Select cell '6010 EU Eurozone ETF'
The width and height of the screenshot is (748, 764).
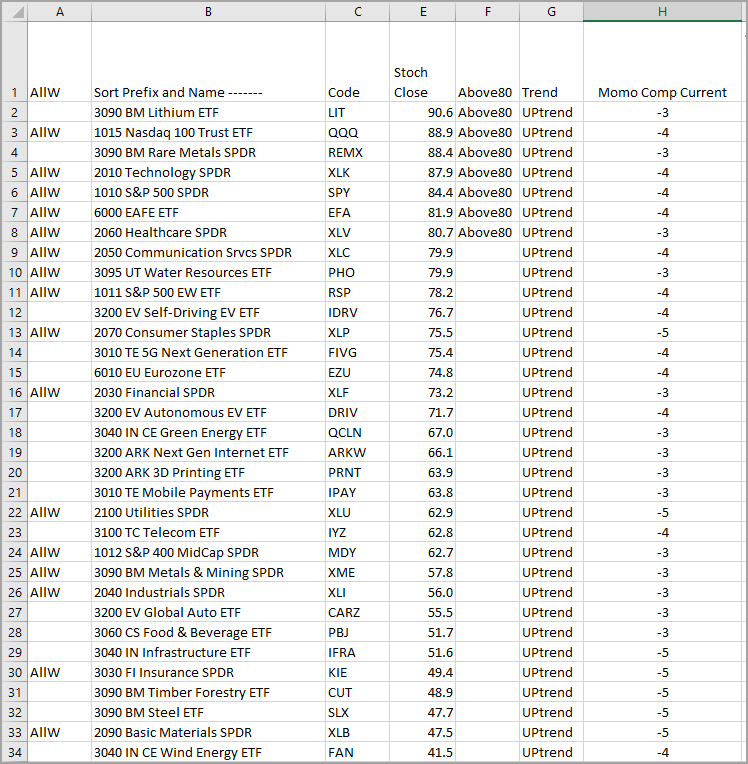[208, 372]
